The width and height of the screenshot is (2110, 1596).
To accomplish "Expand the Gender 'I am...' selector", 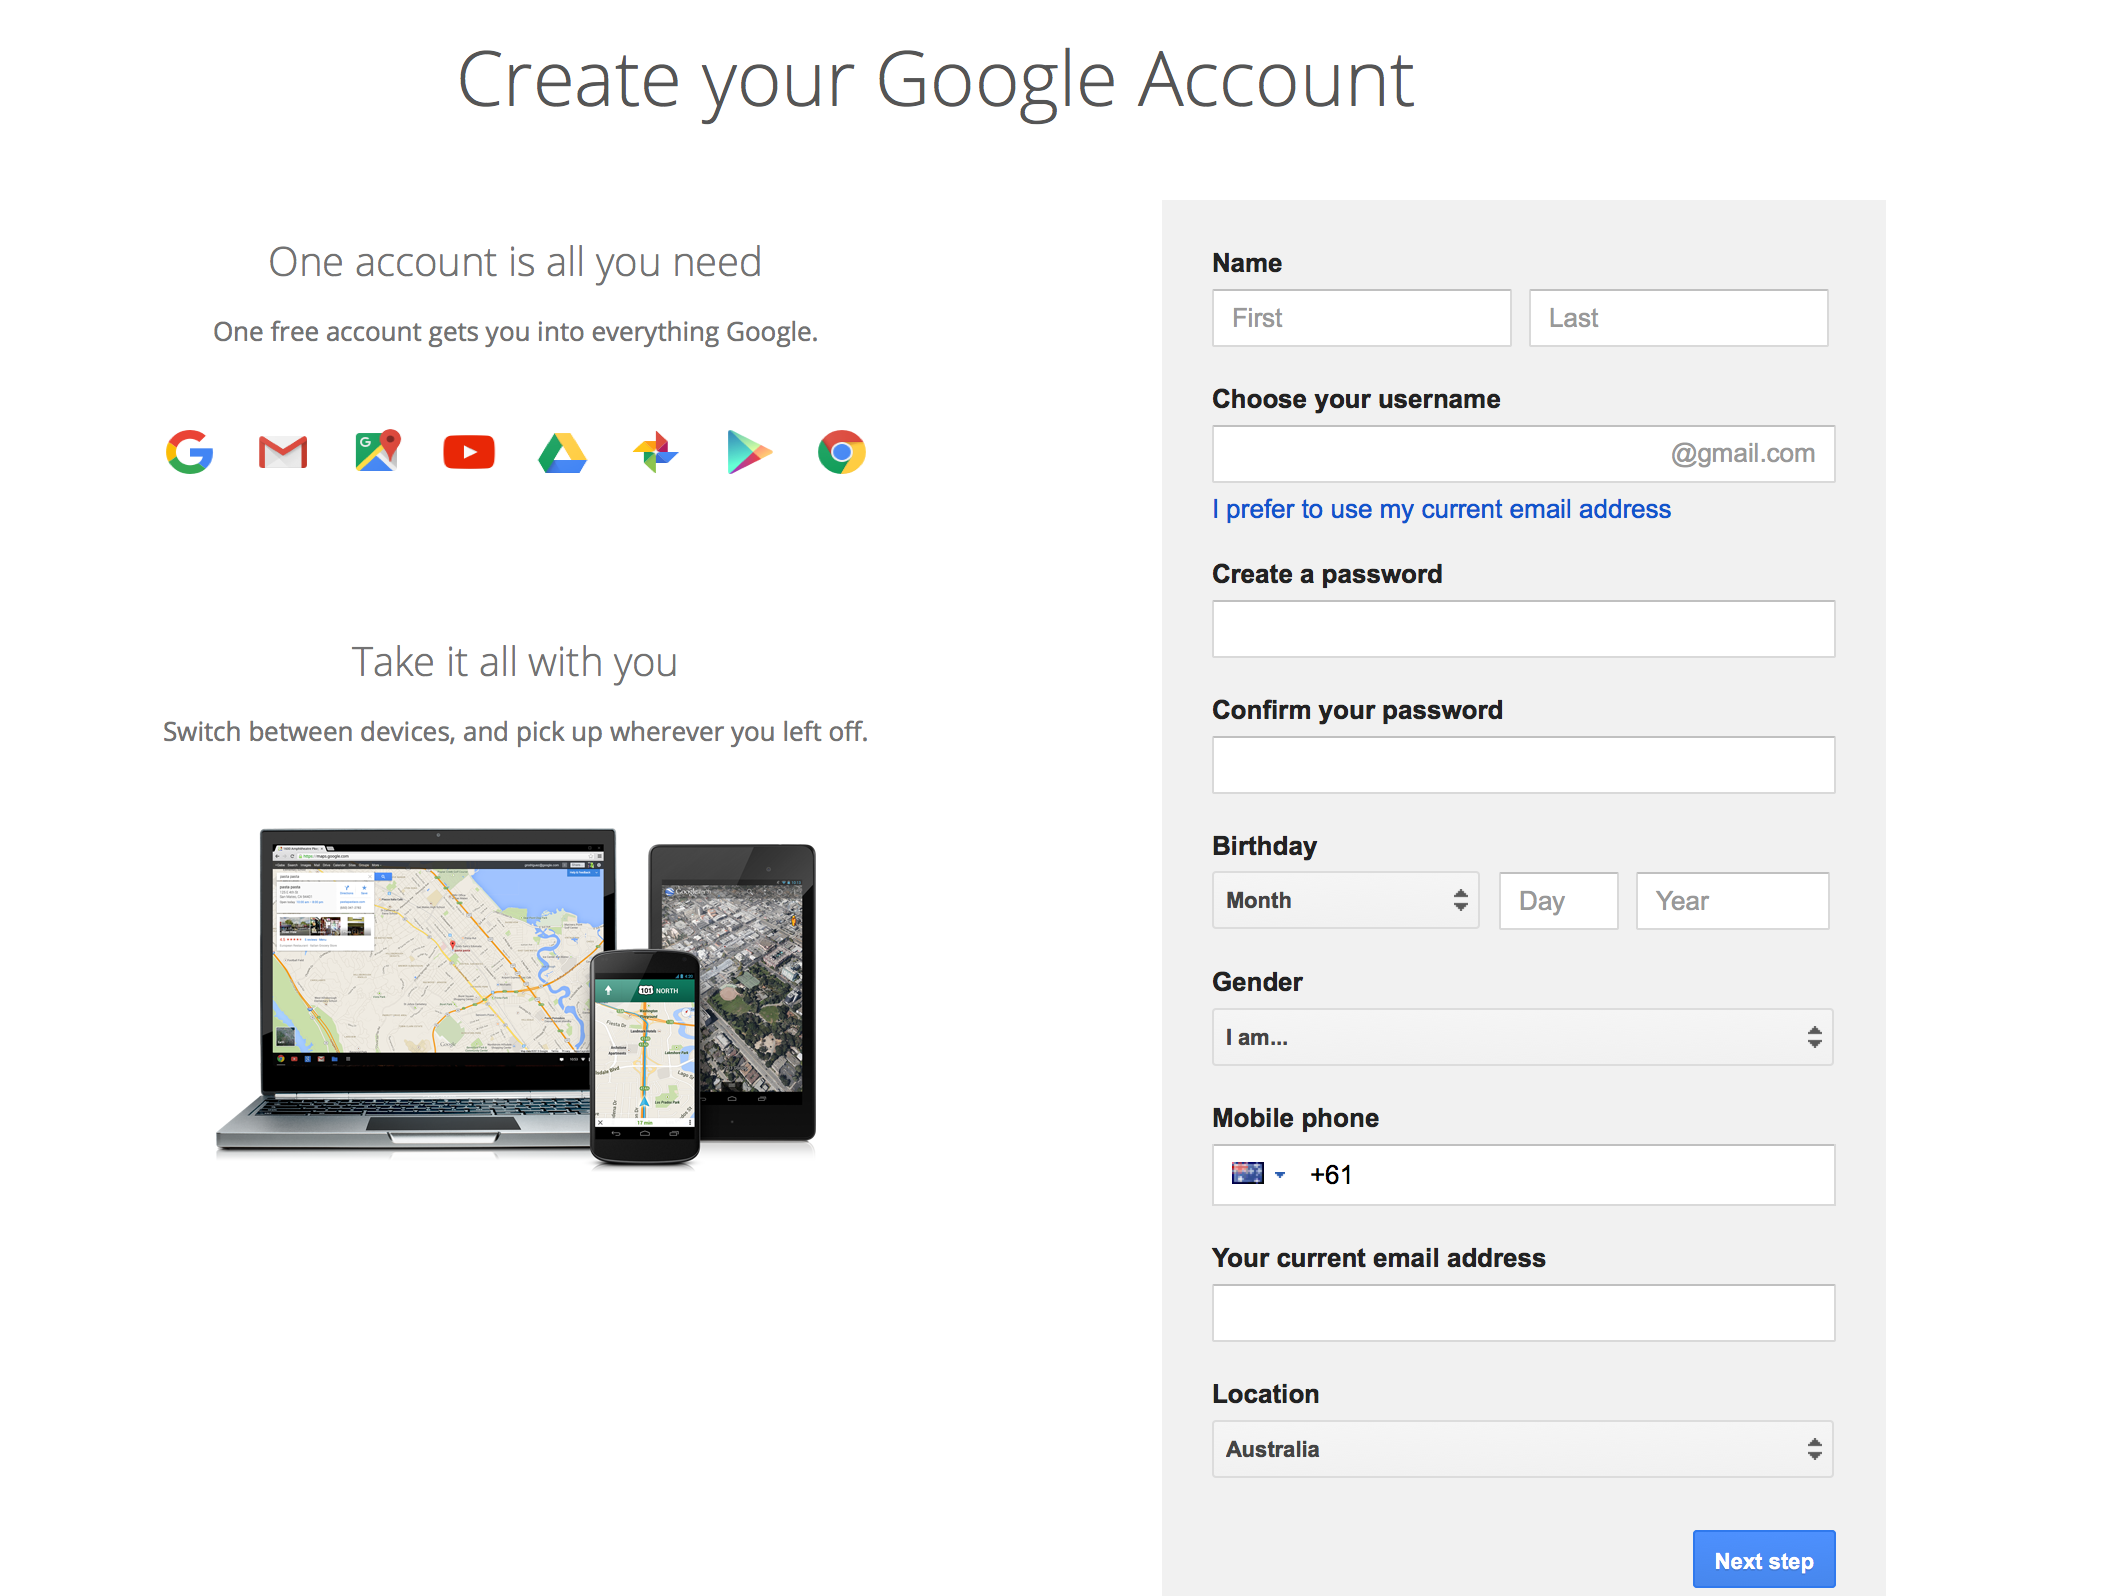I will 1522,1037.
